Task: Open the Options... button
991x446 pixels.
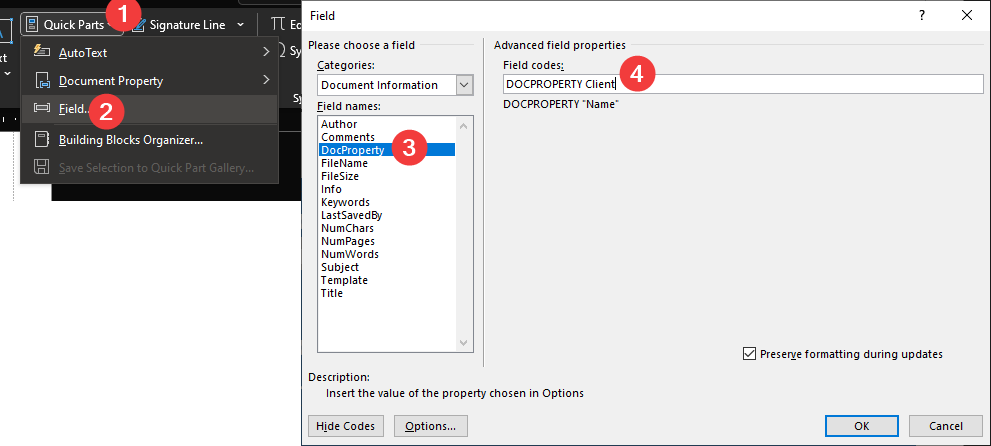Action: coord(430,426)
